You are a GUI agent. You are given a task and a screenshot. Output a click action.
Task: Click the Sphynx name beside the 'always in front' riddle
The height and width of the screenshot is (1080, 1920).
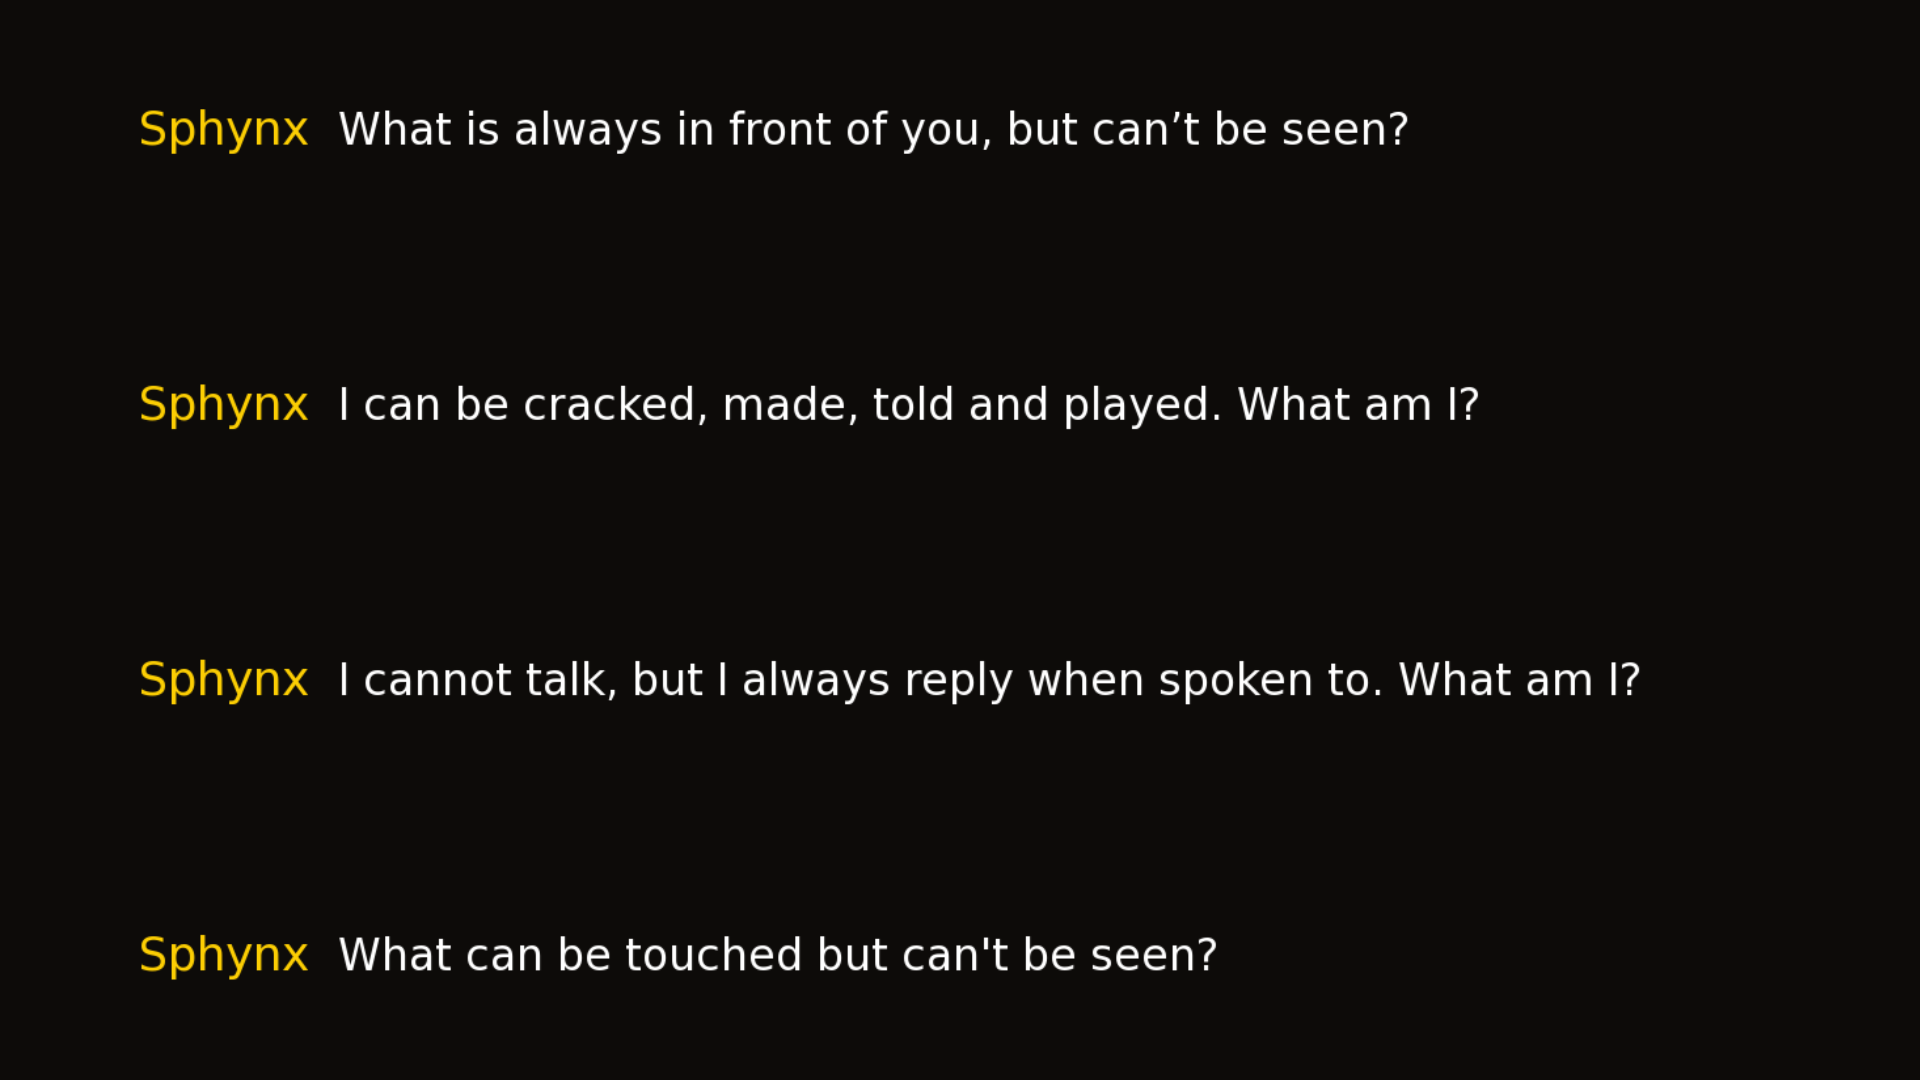coord(223,130)
